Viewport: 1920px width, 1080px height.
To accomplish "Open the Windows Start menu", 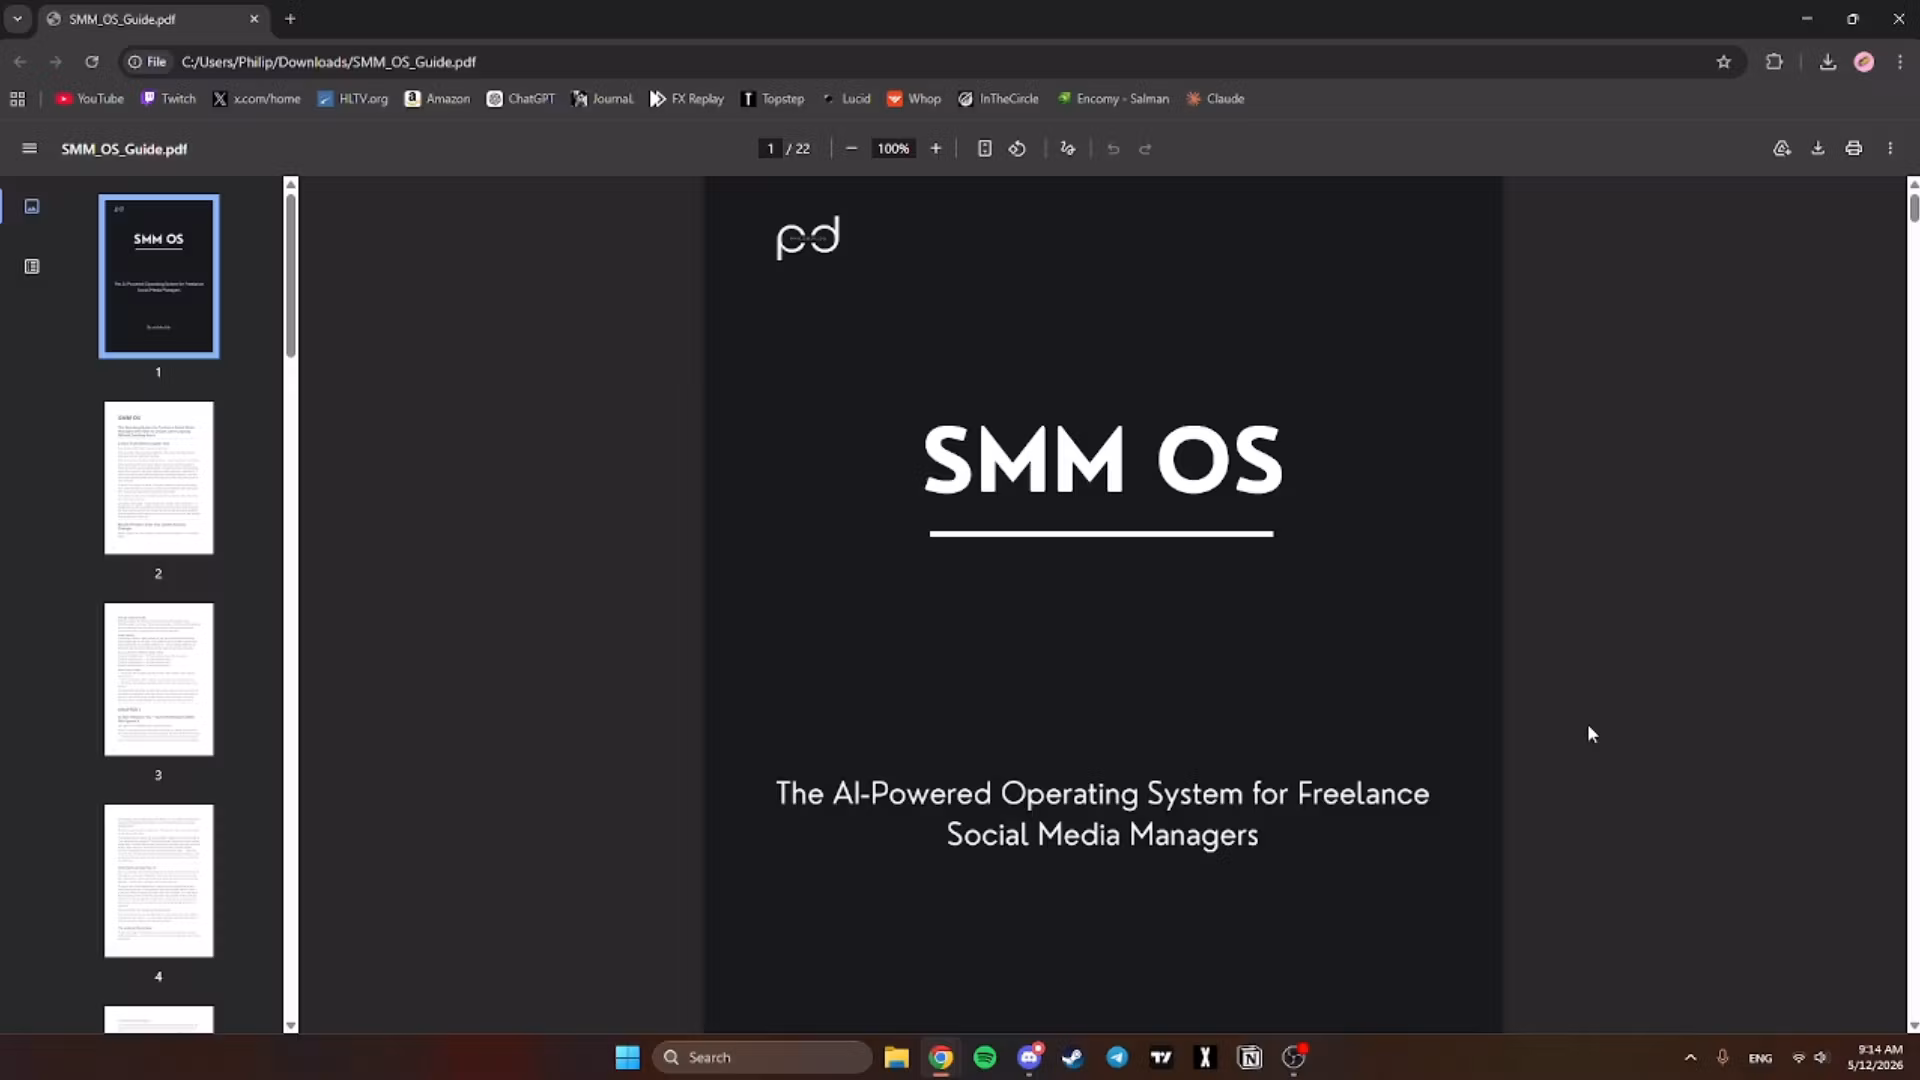I will (x=627, y=1057).
